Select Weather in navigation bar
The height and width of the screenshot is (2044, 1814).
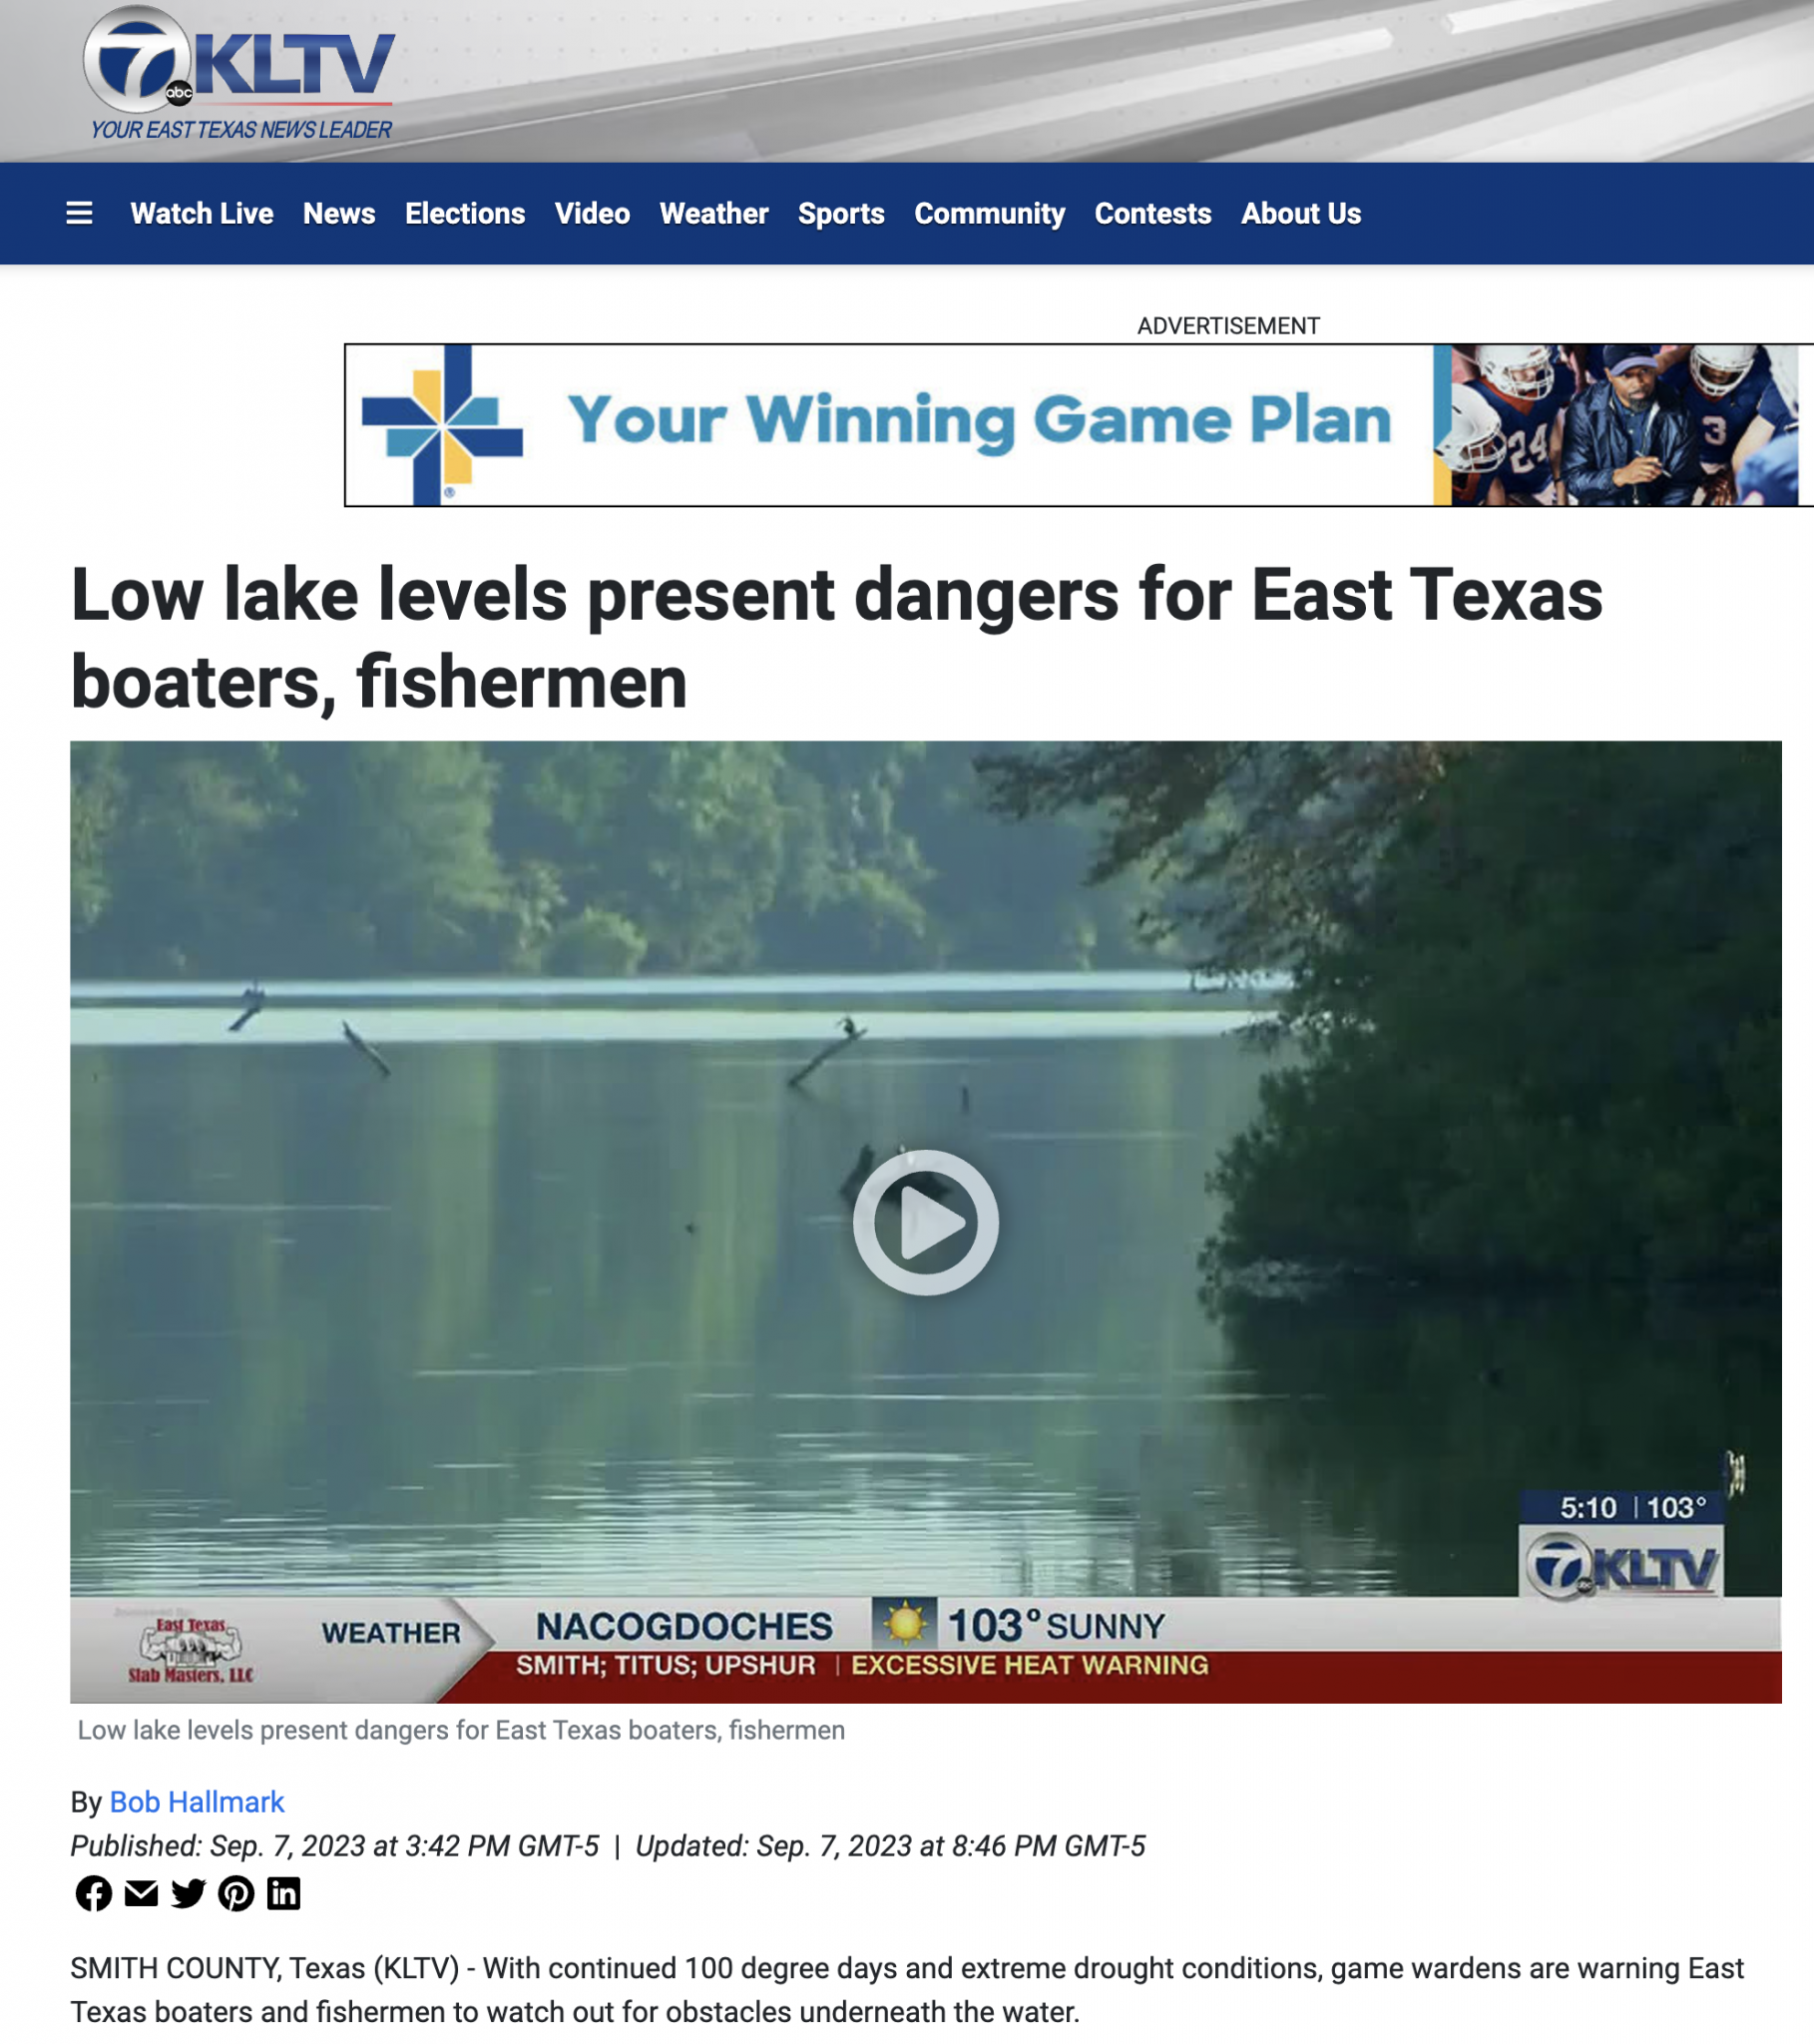pos(714,213)
